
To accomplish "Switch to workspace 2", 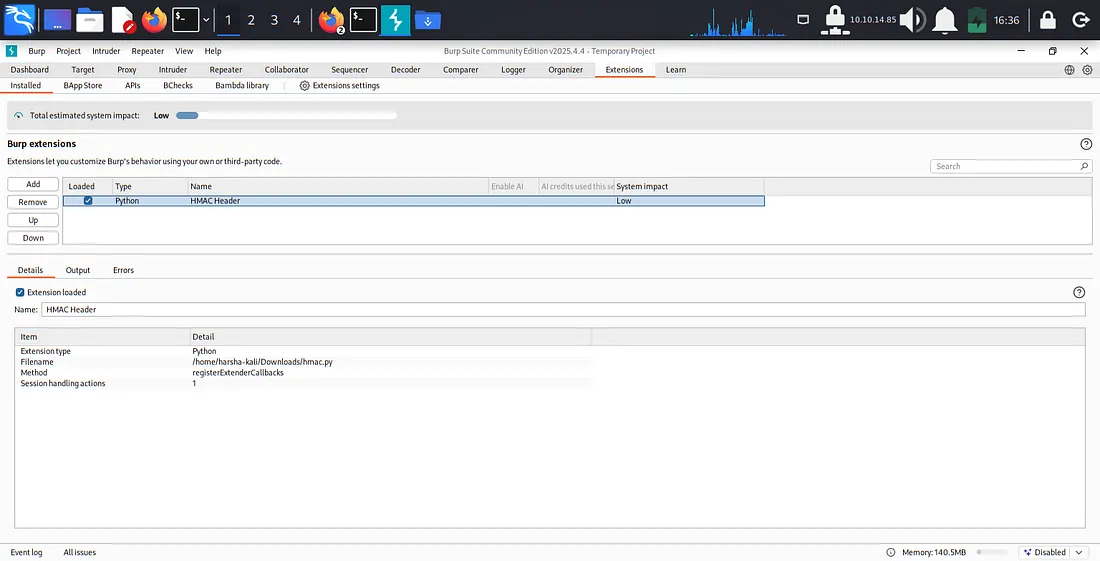I will point(251,20).
